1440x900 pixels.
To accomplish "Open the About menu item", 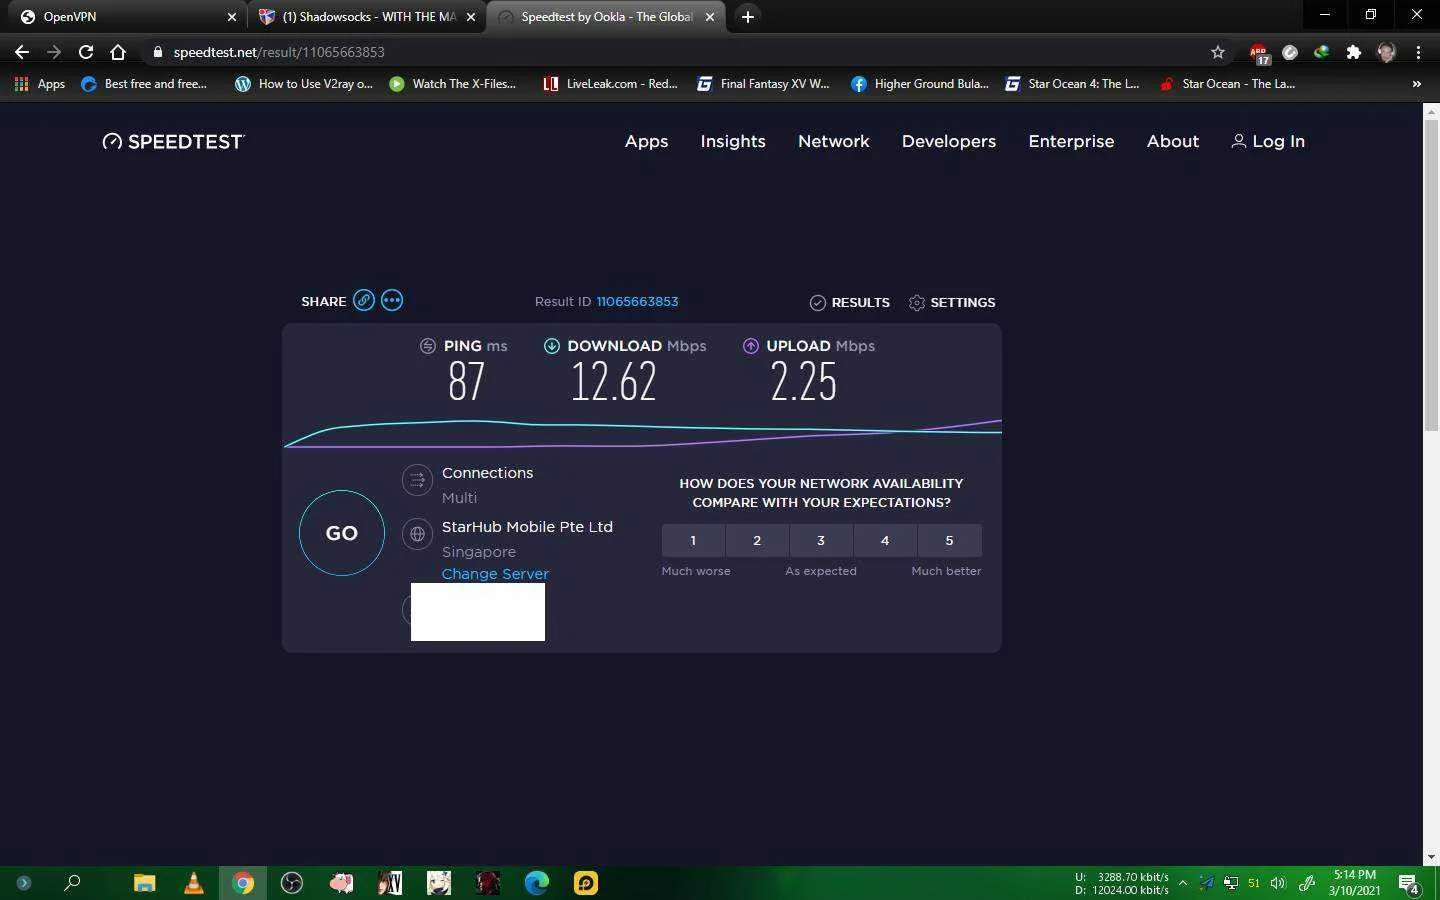I will (x=1173, y=141).
